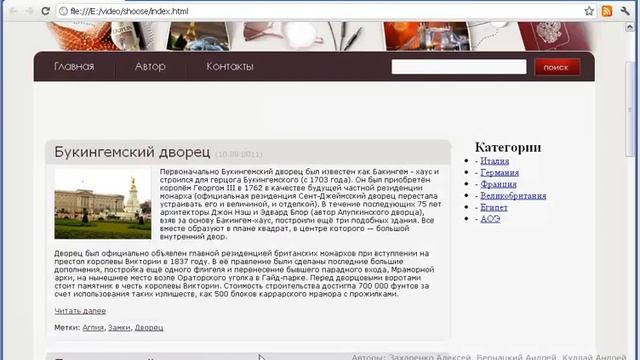Open the Египет category link

494,207
